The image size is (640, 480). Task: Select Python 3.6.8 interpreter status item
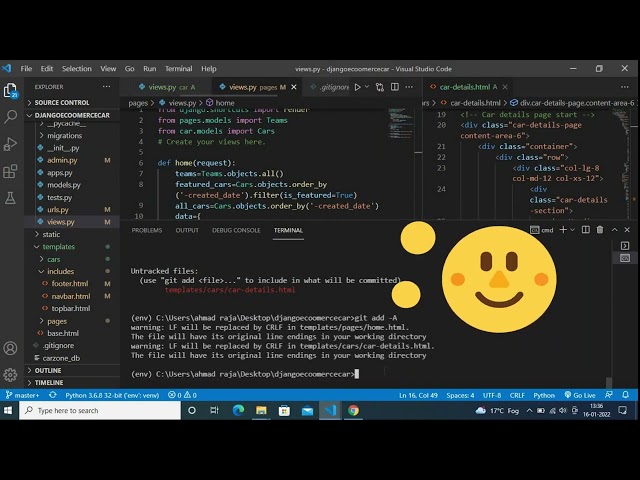coord(112,395)
